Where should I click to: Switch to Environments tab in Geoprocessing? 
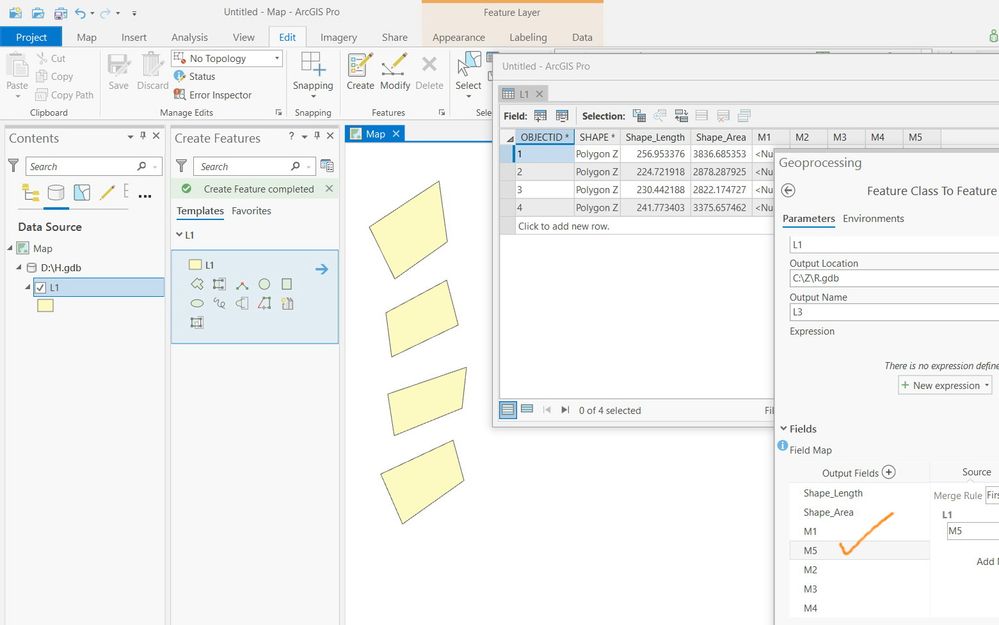point(873,219)
